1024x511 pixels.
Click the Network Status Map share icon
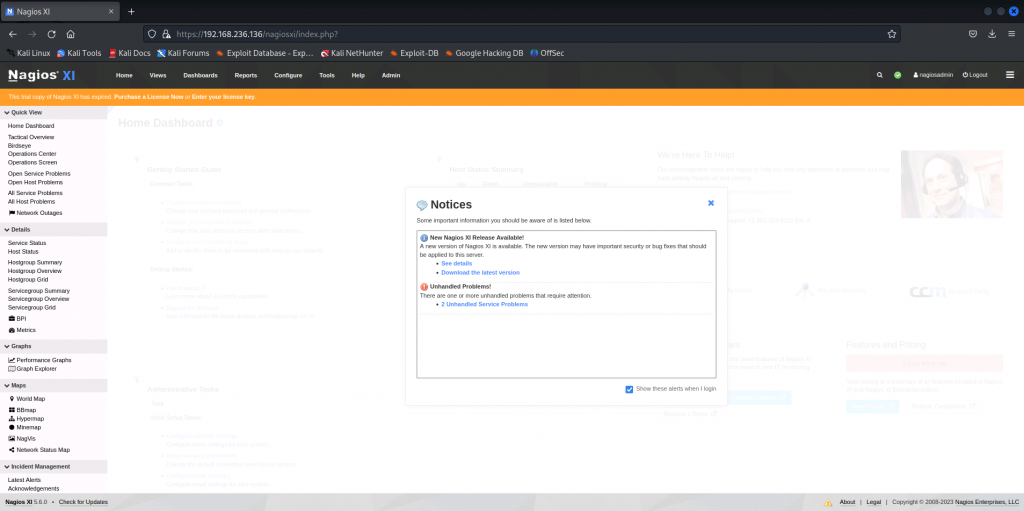click(11, 450)
